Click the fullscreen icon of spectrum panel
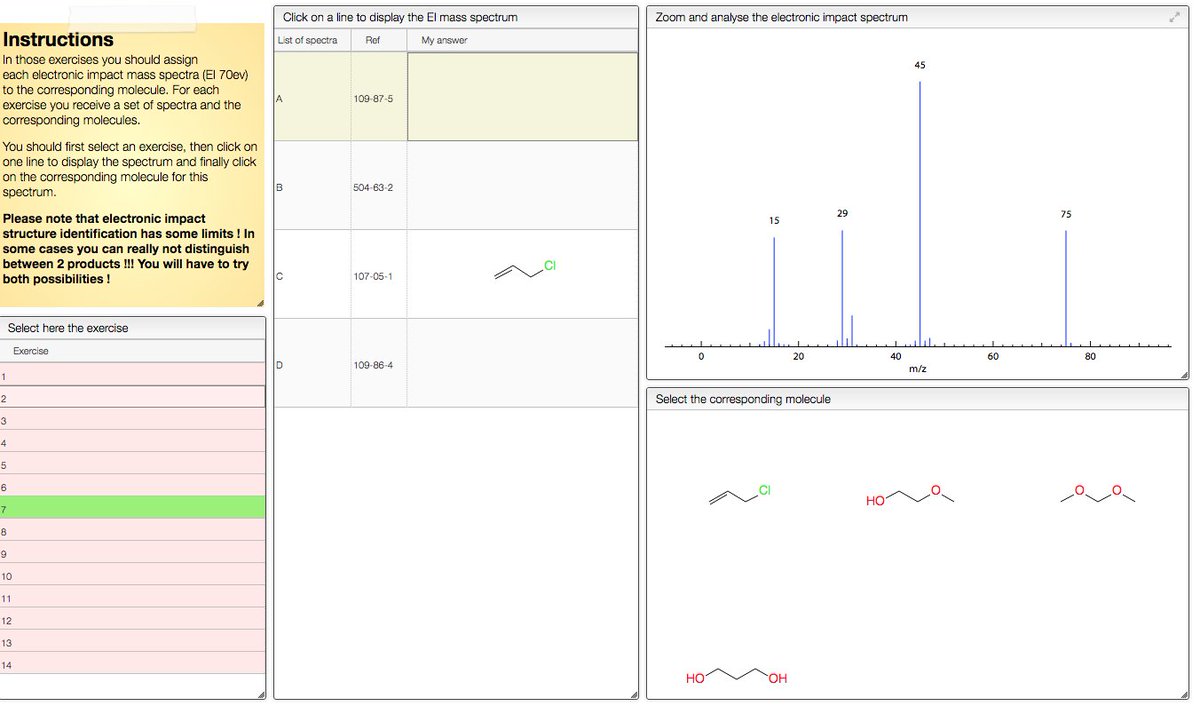Viewport: 1200px width, 706px height. 1174,17
